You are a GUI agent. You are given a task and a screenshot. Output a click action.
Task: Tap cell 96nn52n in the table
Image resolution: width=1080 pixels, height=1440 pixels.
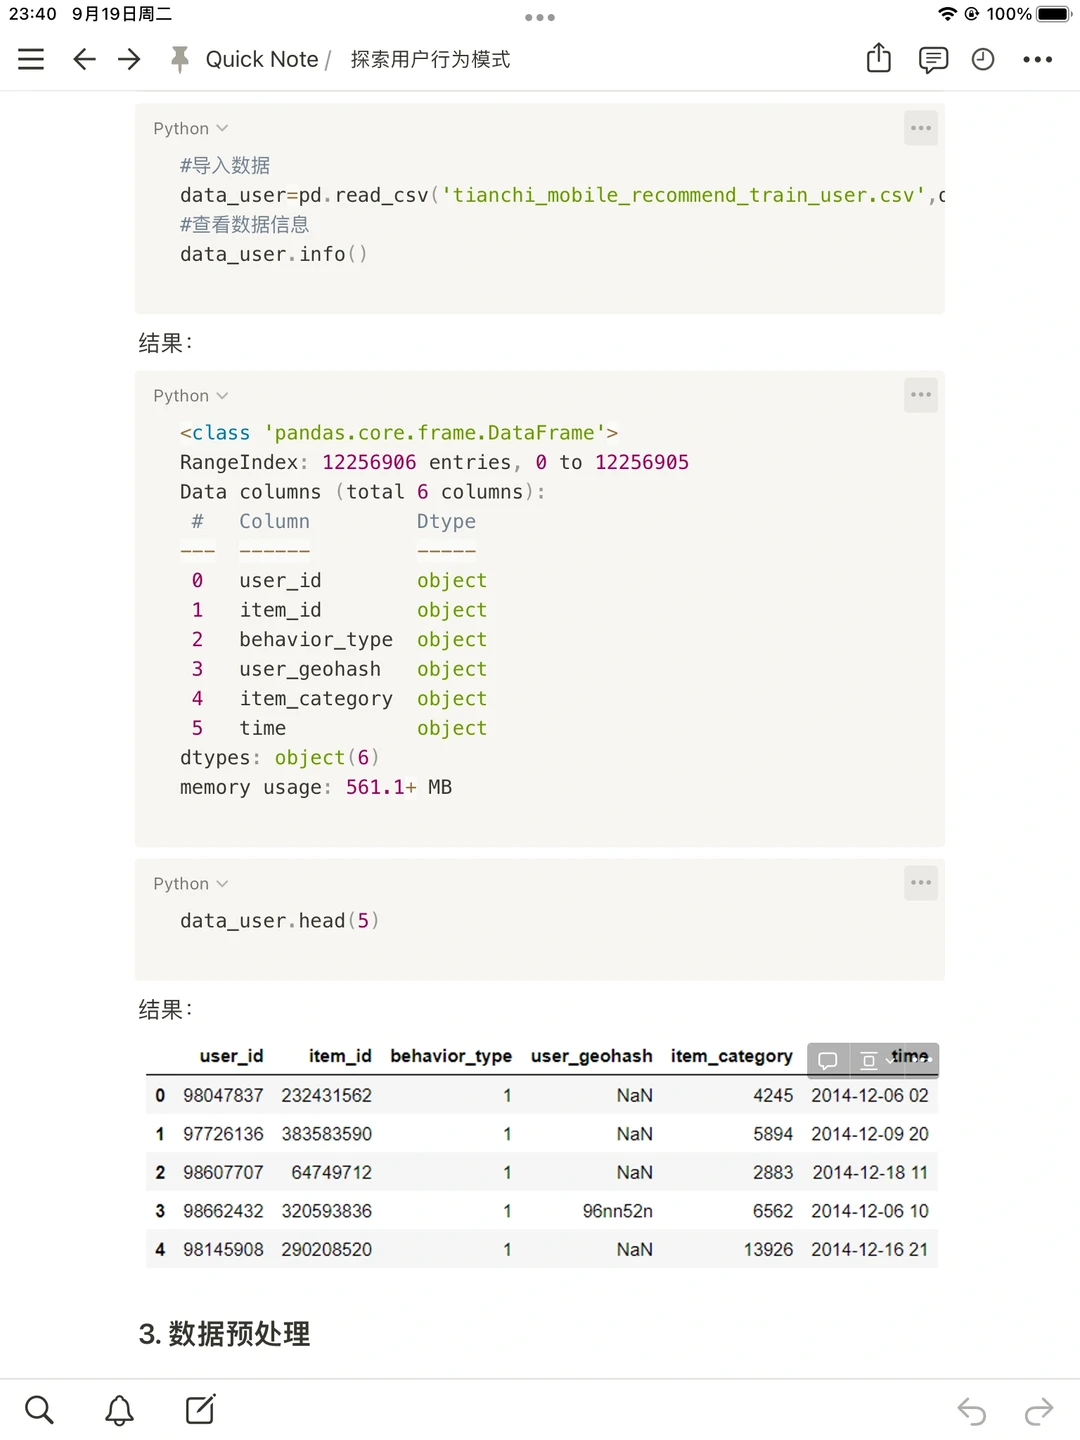(x=618, y=1211)
